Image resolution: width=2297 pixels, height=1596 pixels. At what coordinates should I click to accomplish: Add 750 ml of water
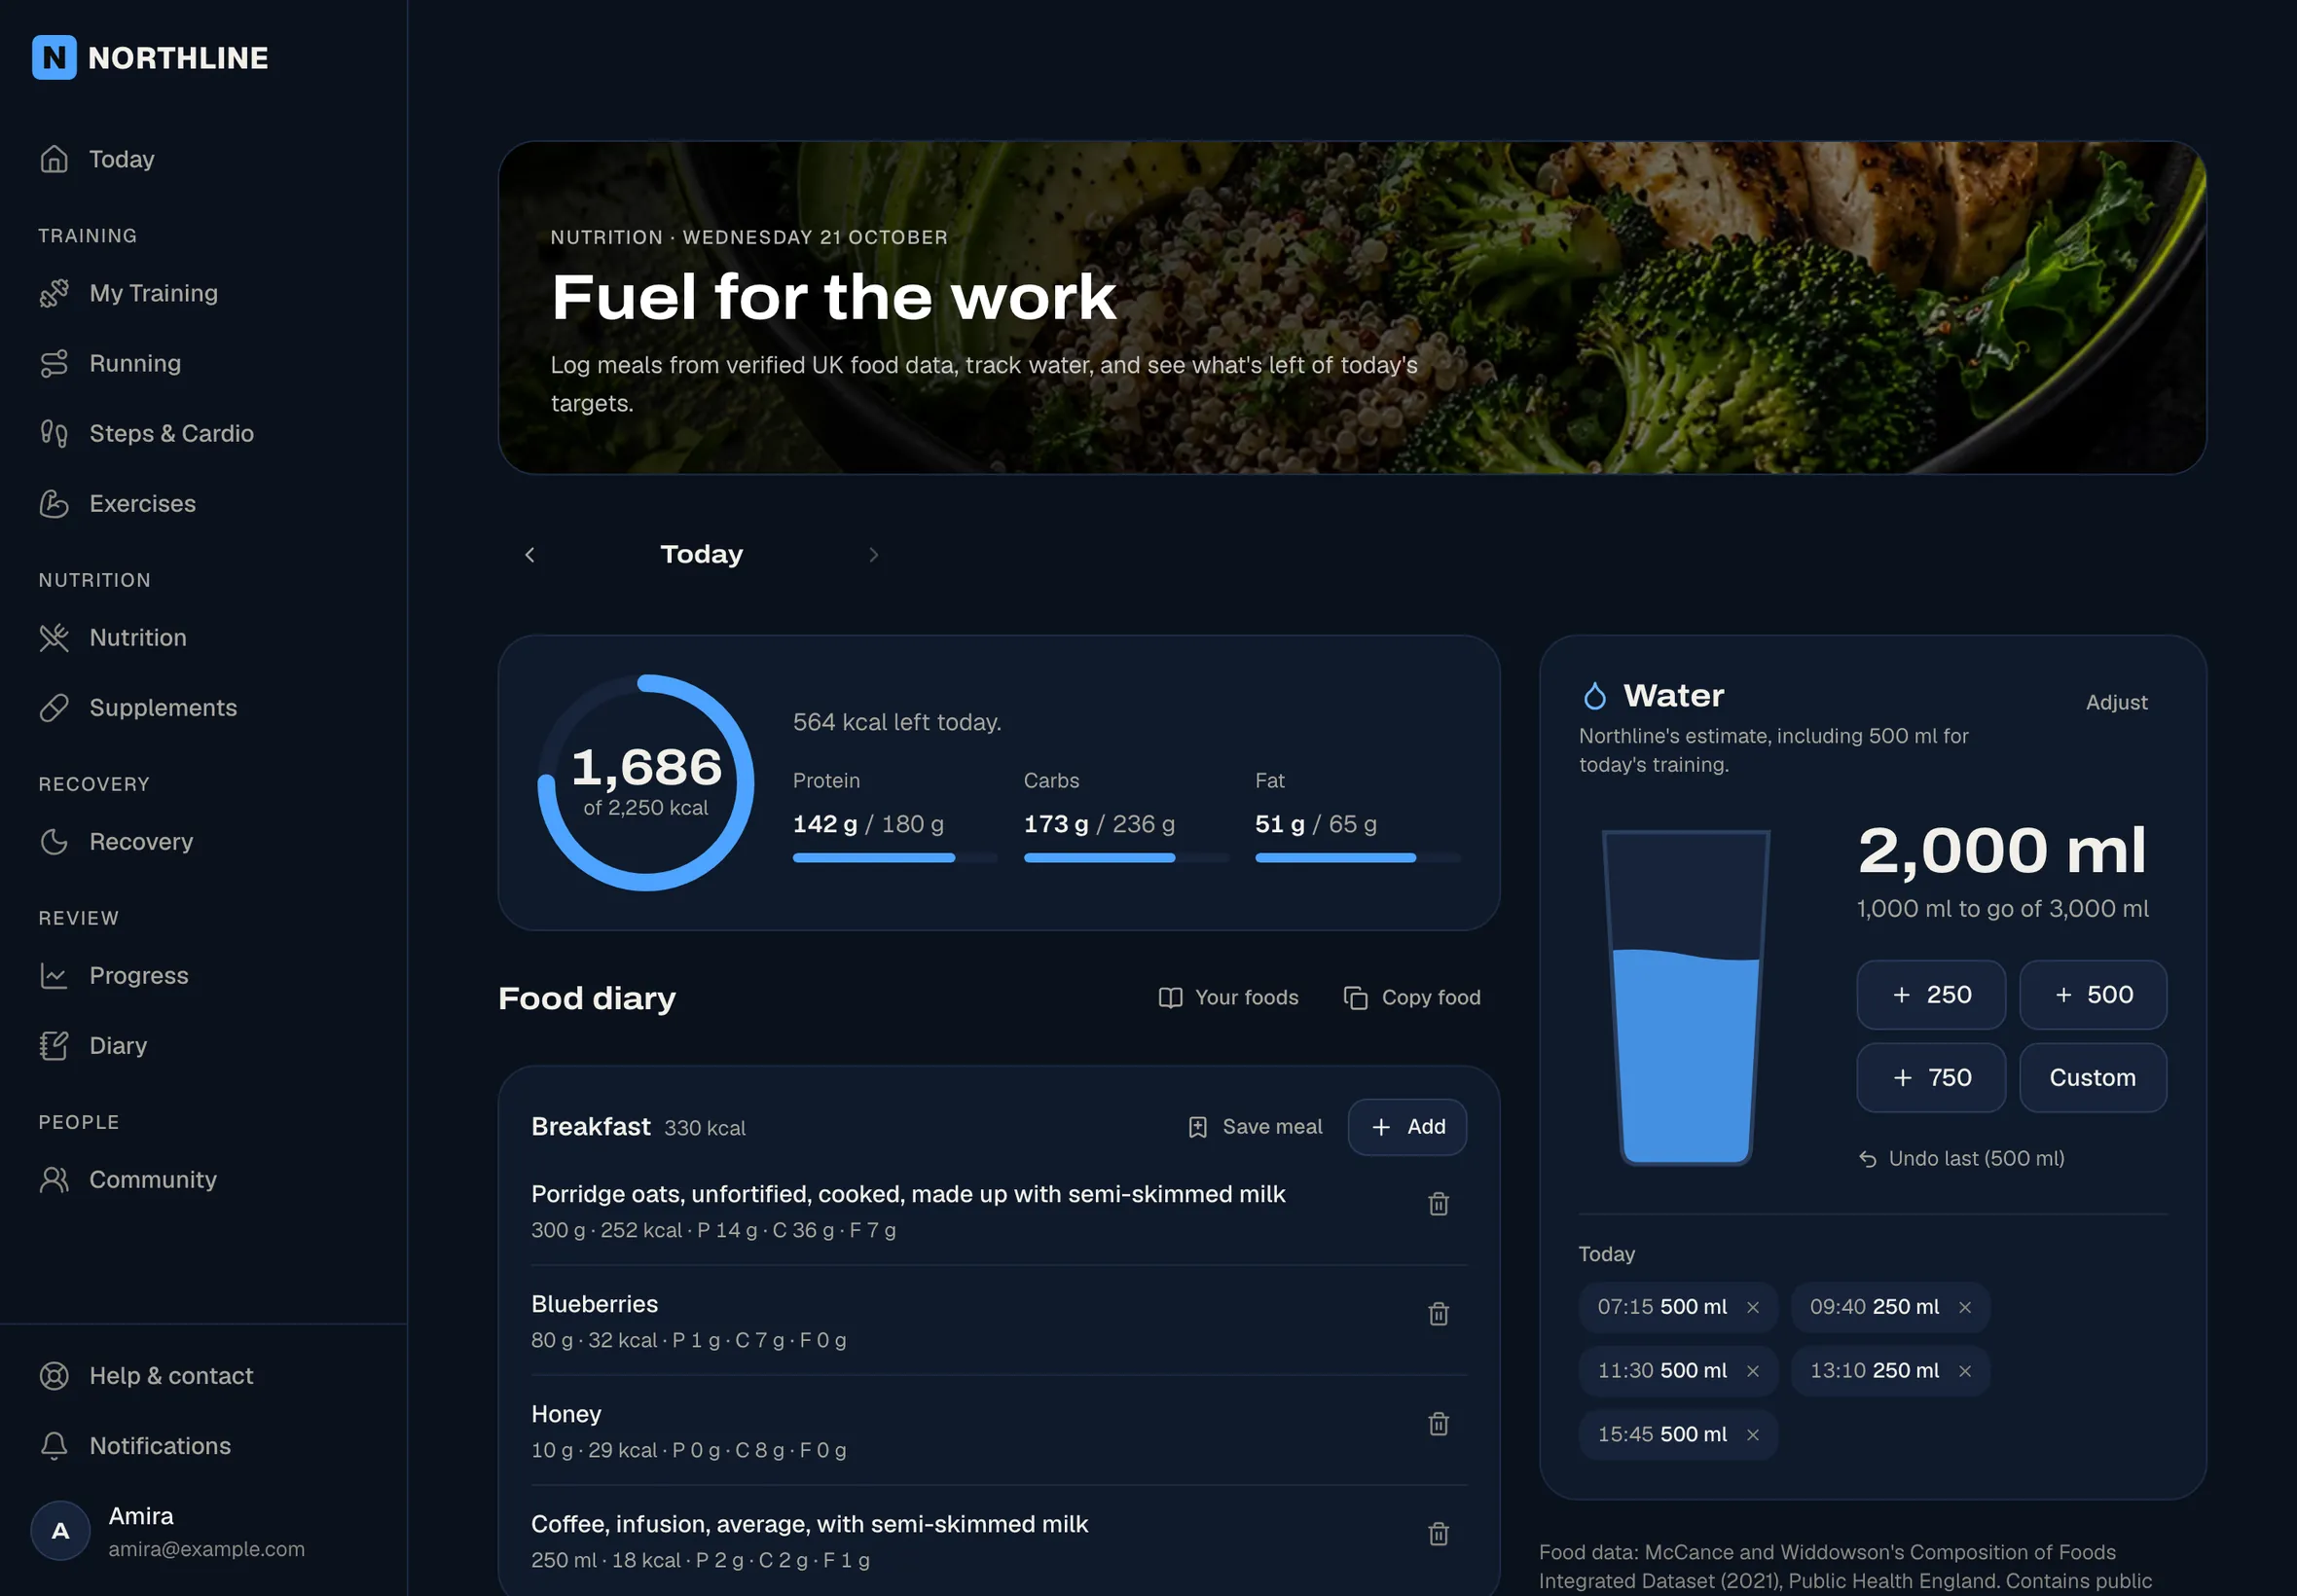coord(1930,1077)
